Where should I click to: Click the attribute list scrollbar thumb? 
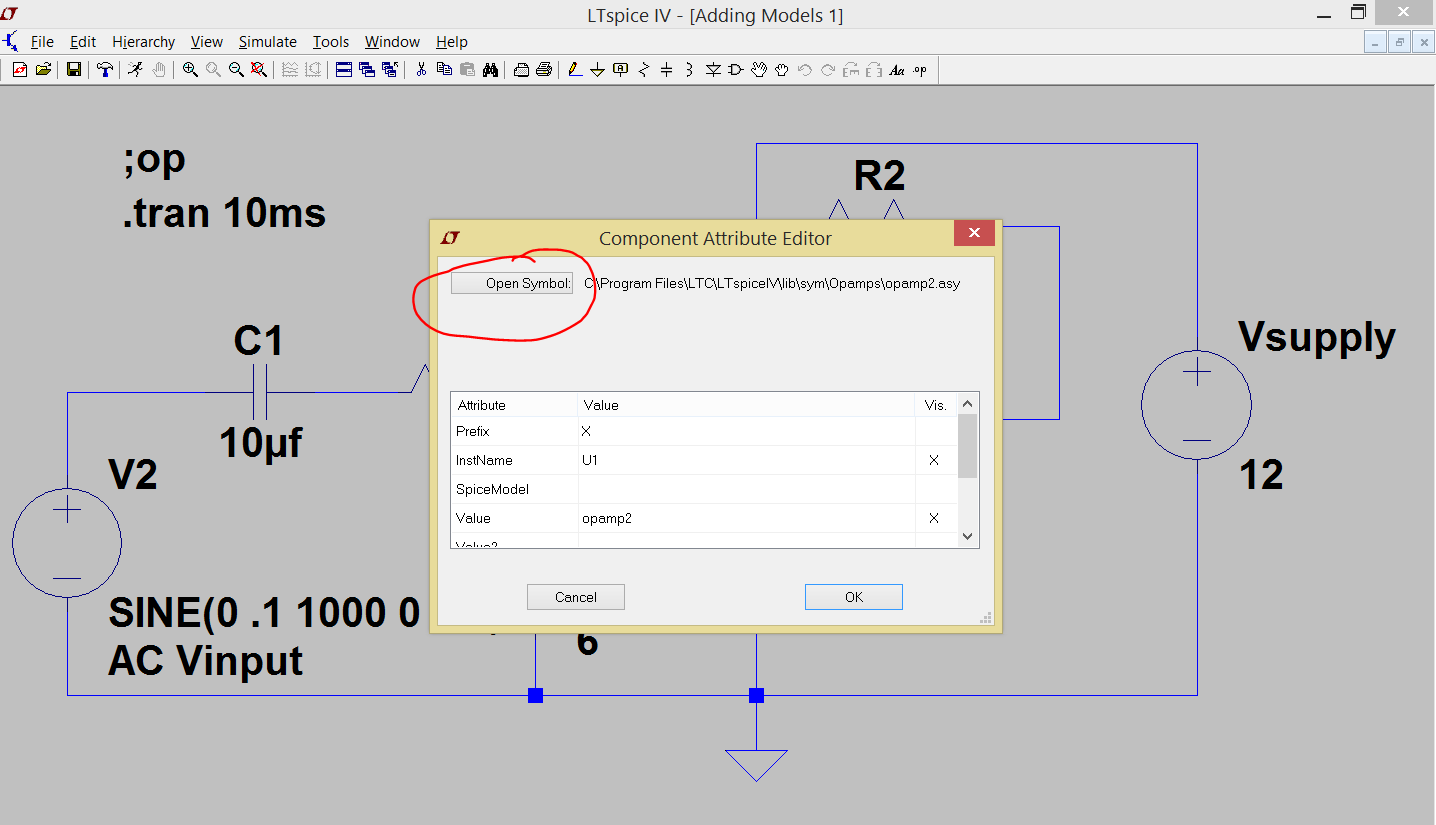[967, 446]
